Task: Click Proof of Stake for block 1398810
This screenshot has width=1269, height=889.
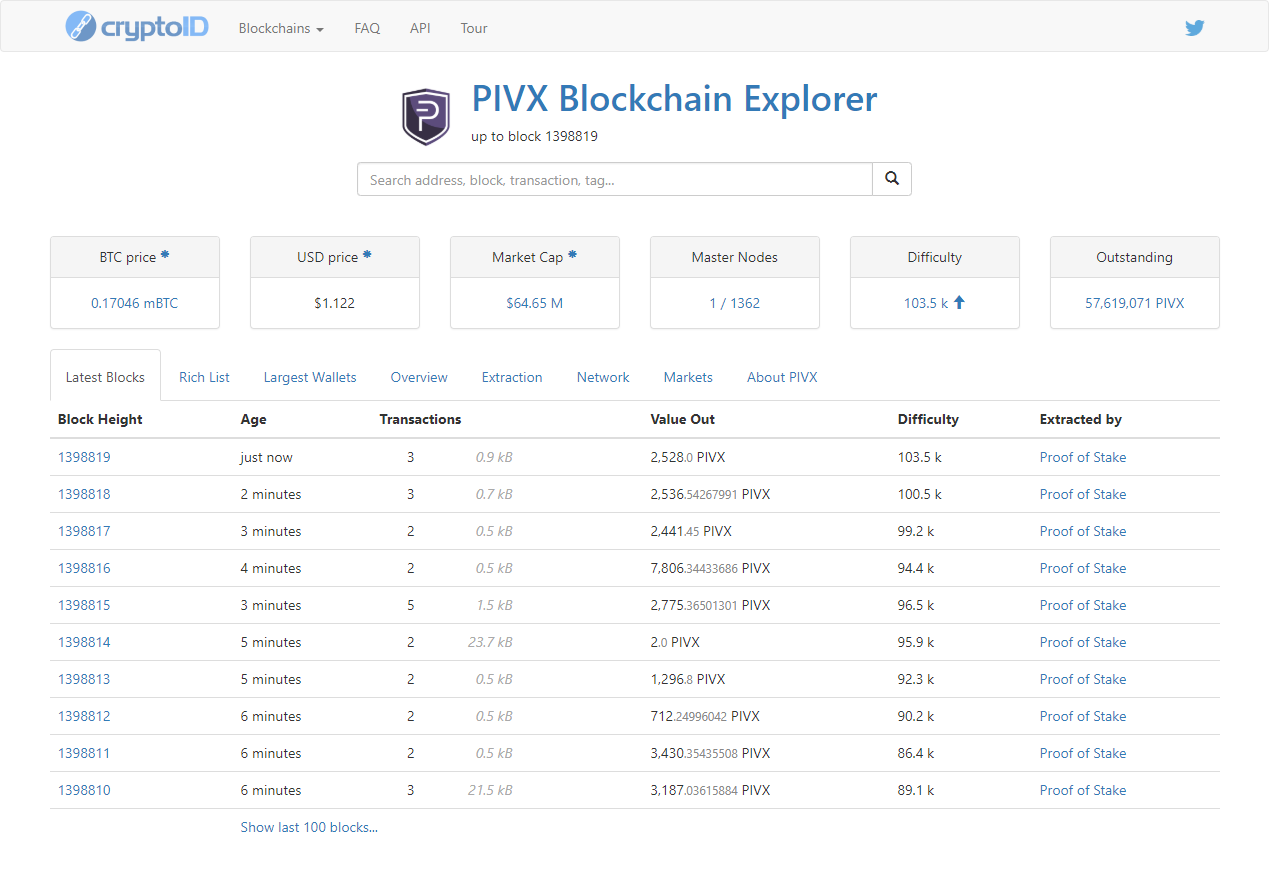Action: [1082, 790]
